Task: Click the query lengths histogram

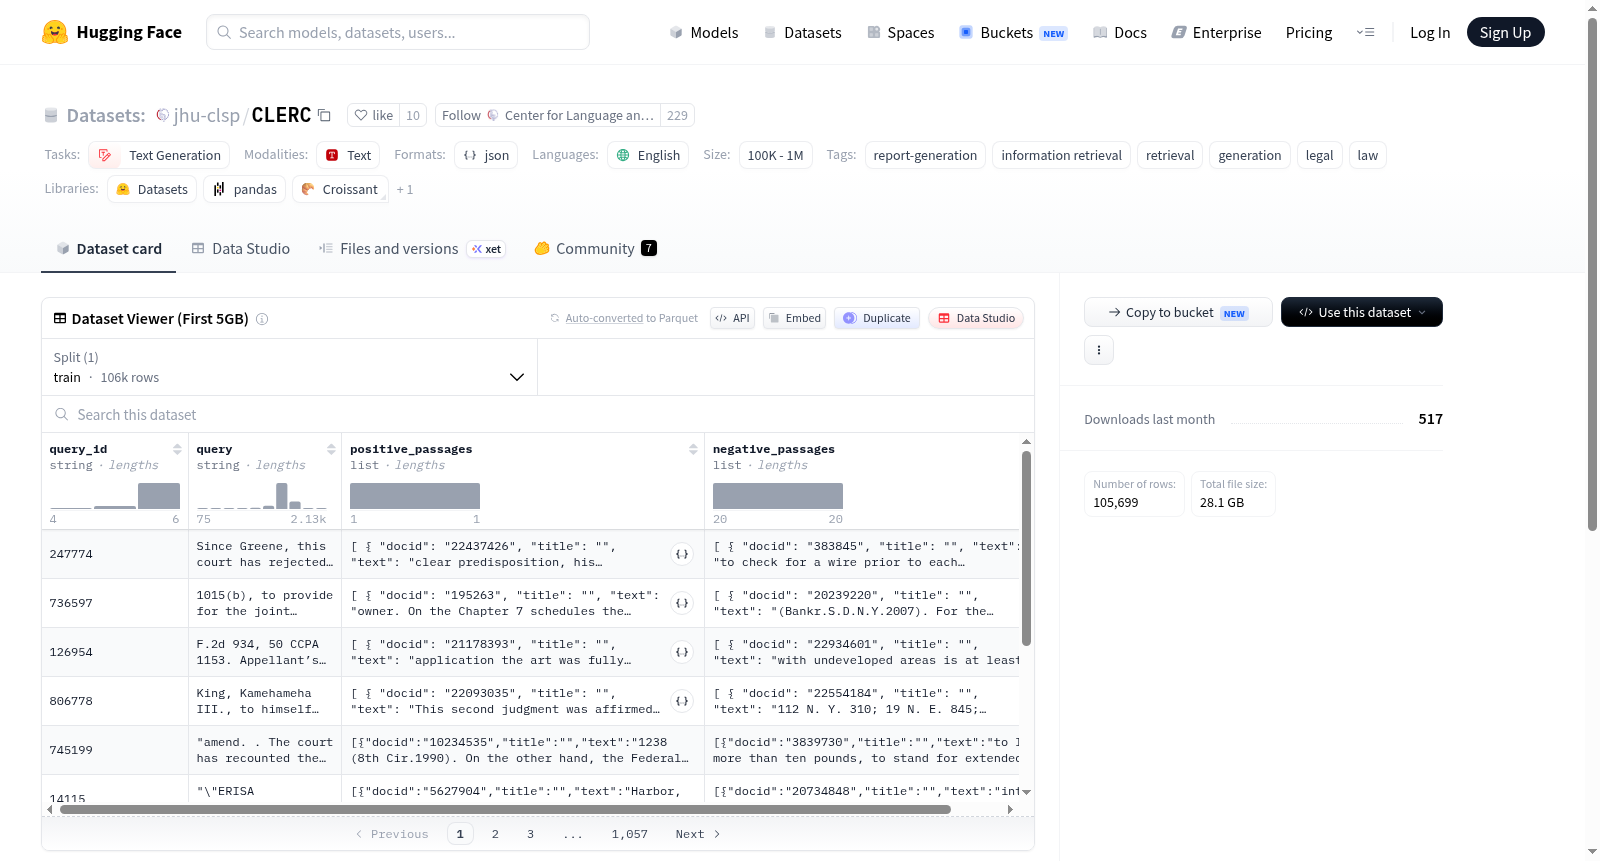Action: tap(261, 496)
